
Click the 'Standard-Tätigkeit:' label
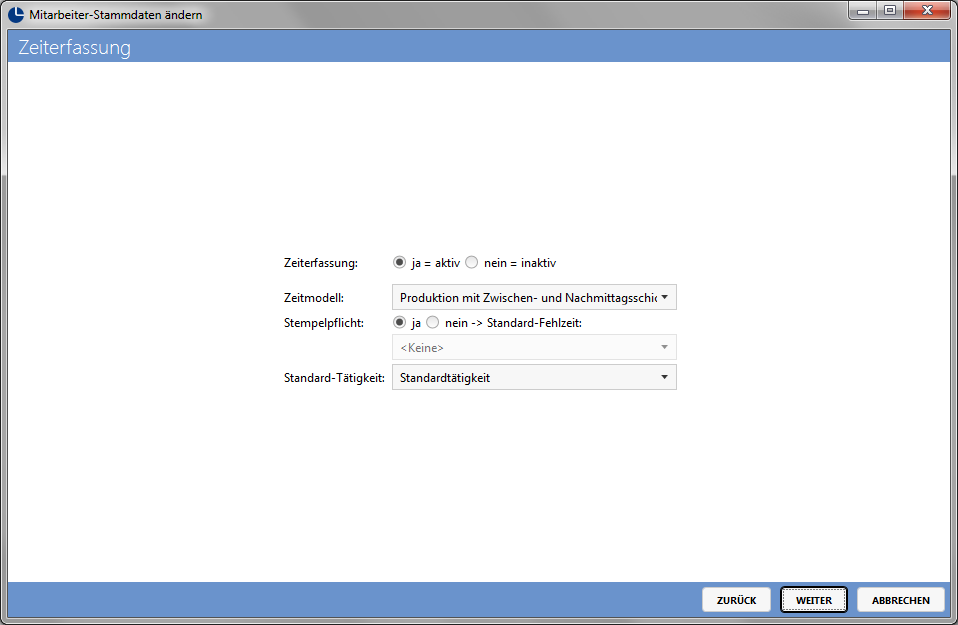334,378
